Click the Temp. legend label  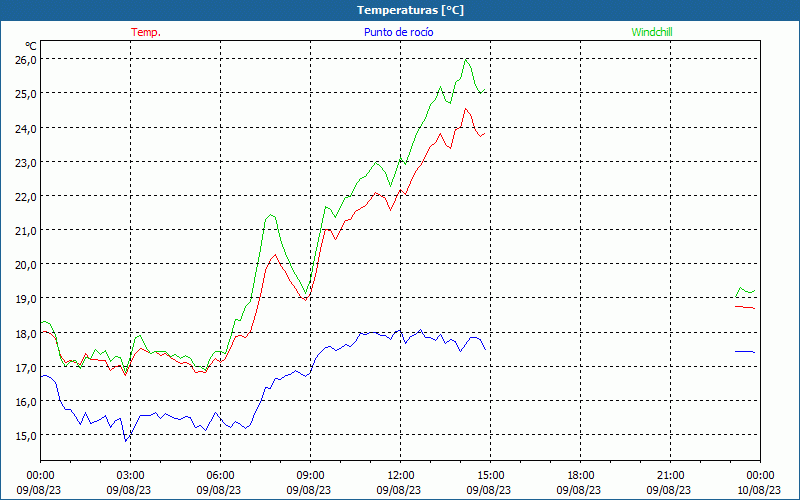click(x=146, y=32)
